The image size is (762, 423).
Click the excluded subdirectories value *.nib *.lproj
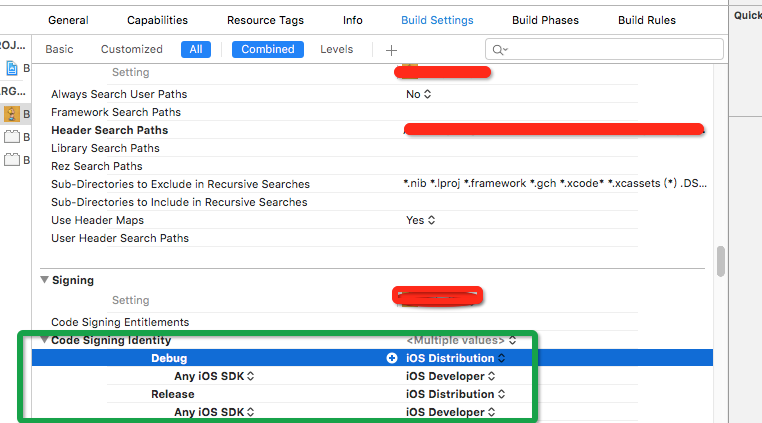coord(555,184)
